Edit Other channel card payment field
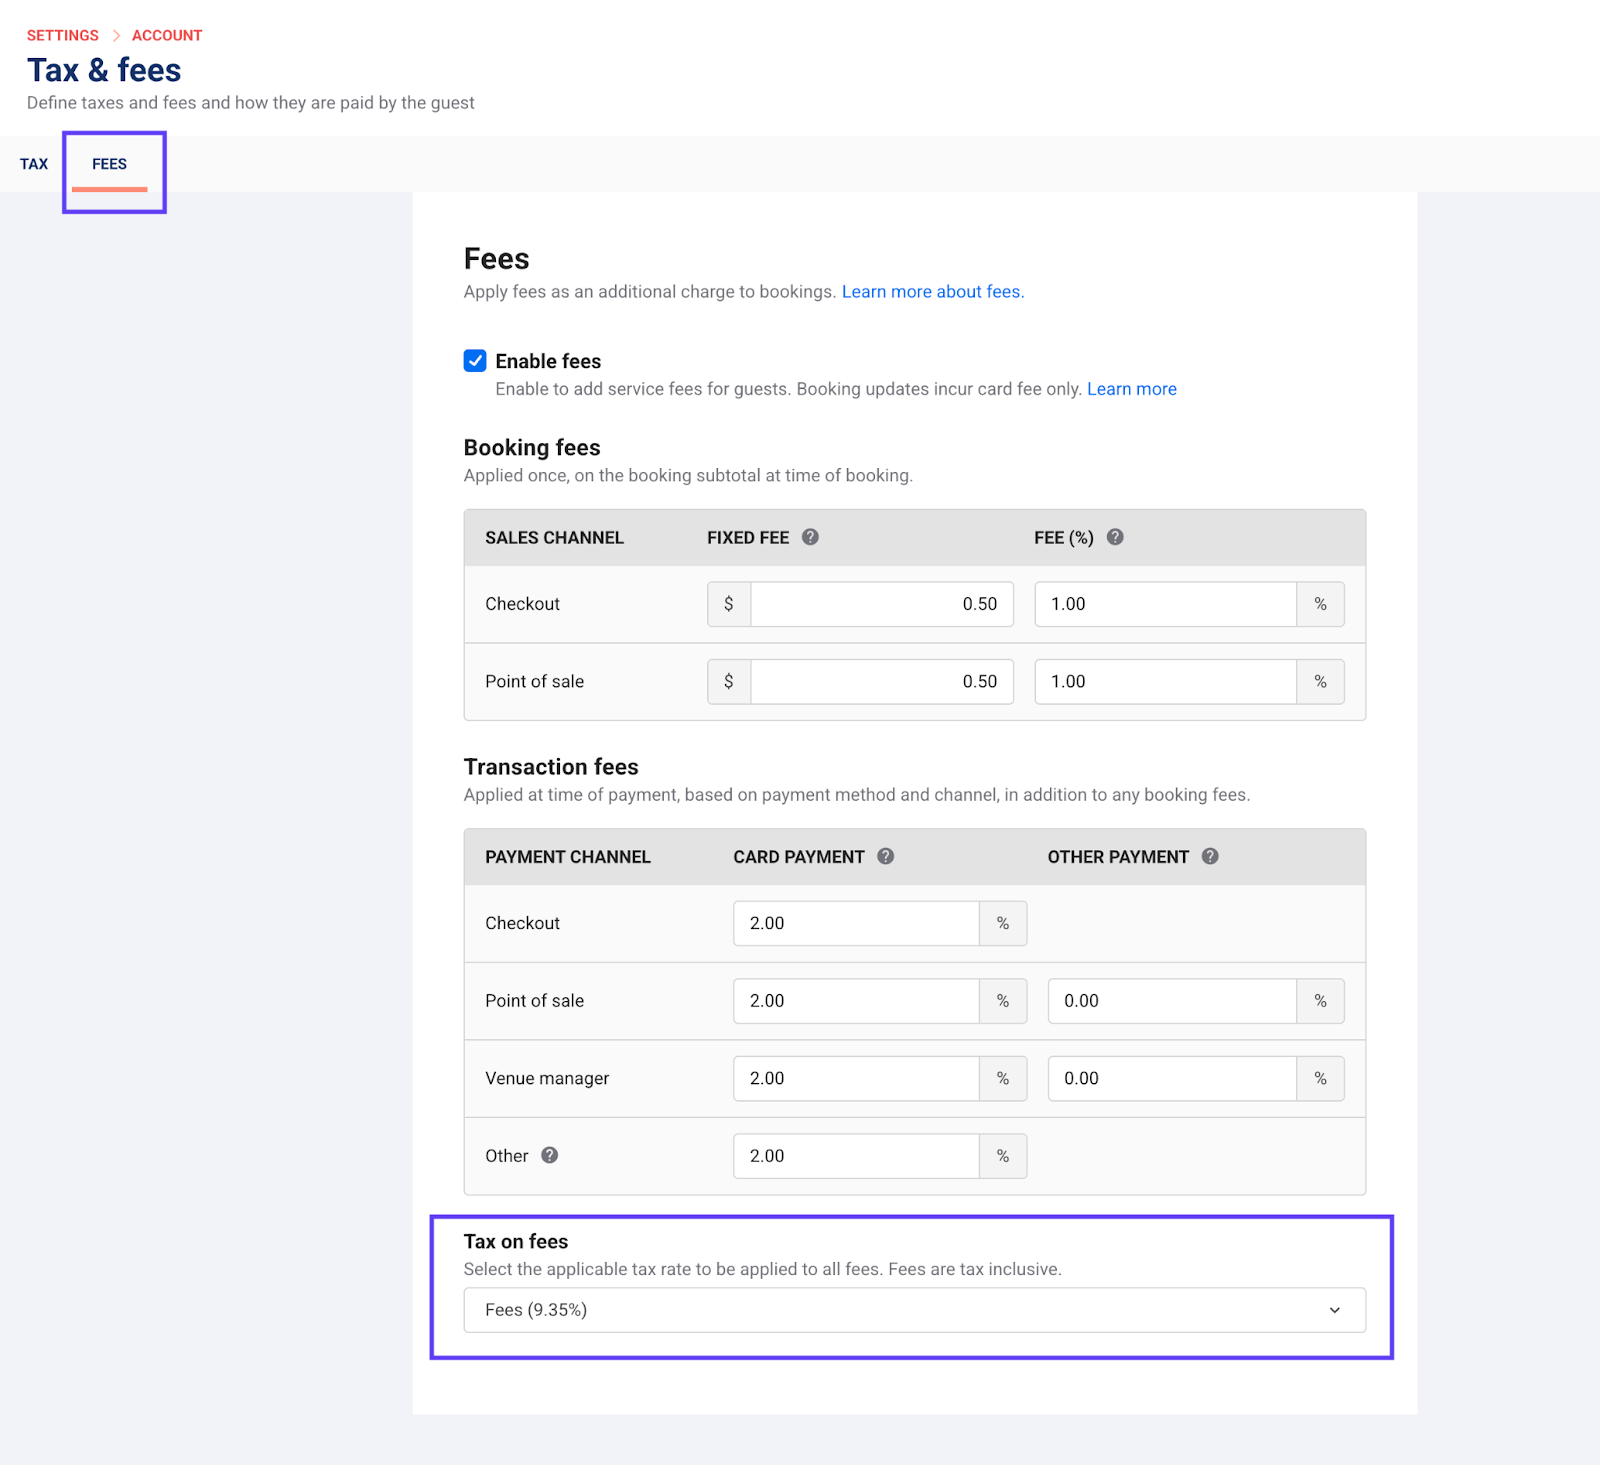Image resolution: width=1600 pixels, height=1465 pixels. click(856, 1156)
